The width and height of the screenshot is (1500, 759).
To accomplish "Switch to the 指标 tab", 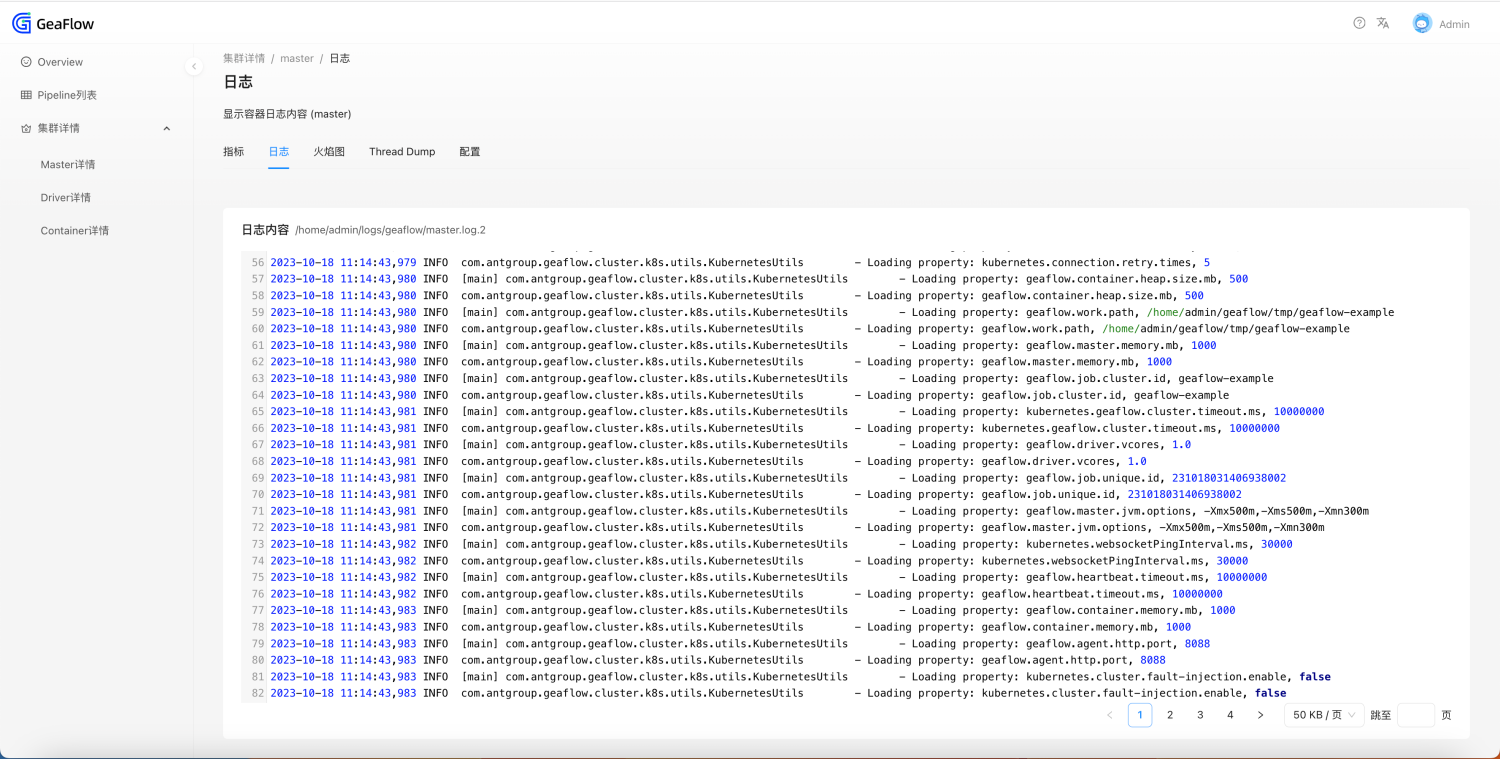I will point(233,151).
